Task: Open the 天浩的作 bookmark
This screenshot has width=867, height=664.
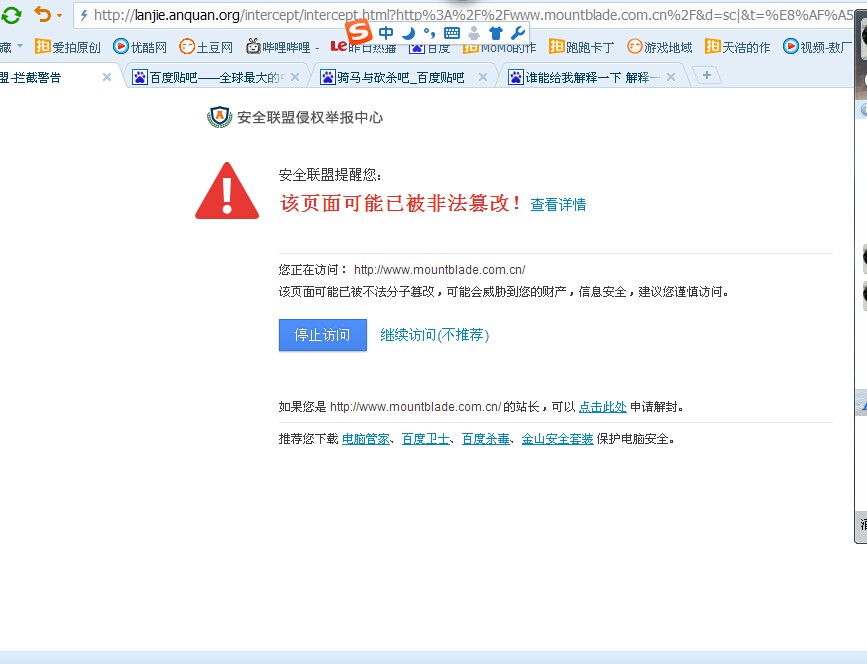Action: (738, 47)
